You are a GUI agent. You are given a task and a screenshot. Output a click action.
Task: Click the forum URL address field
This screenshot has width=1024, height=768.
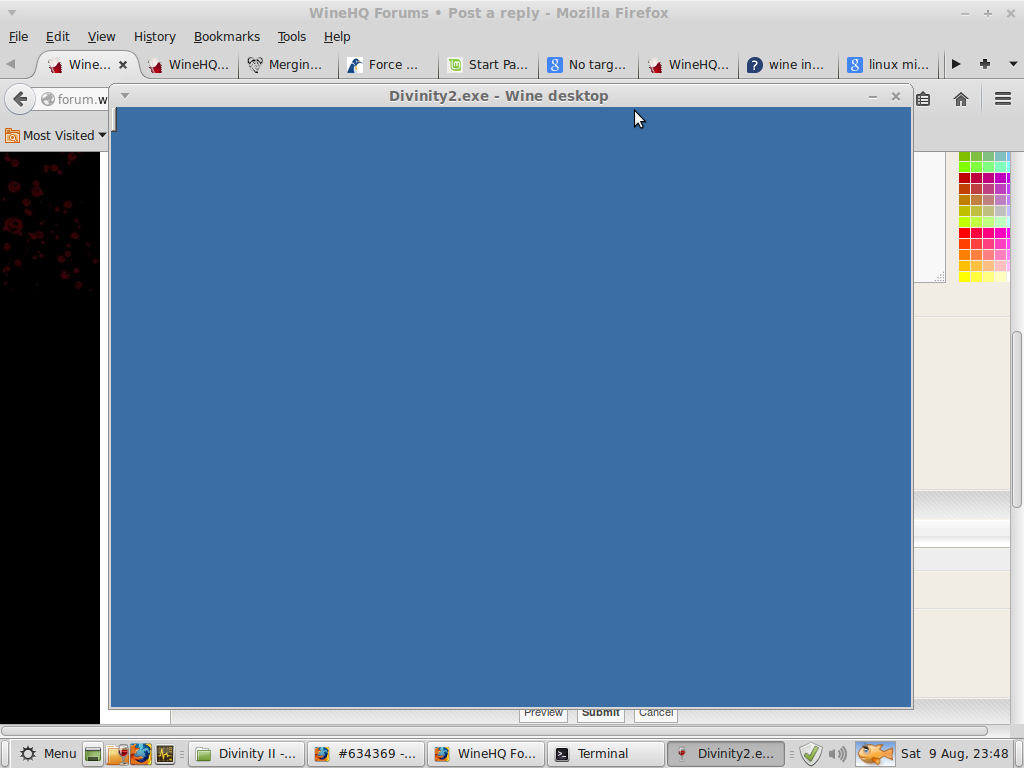coord(73,99)
